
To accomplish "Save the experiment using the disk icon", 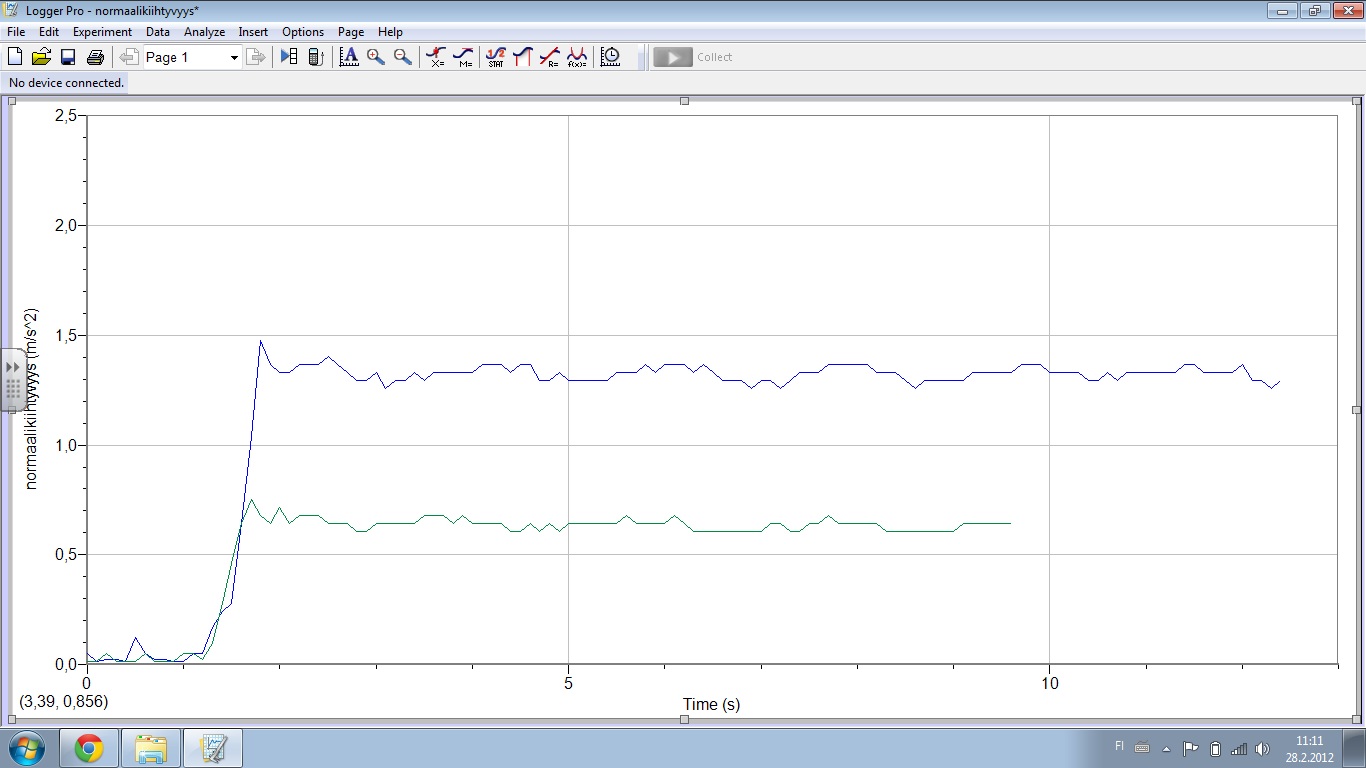I will pyautogui.click(x=68, y=57).
